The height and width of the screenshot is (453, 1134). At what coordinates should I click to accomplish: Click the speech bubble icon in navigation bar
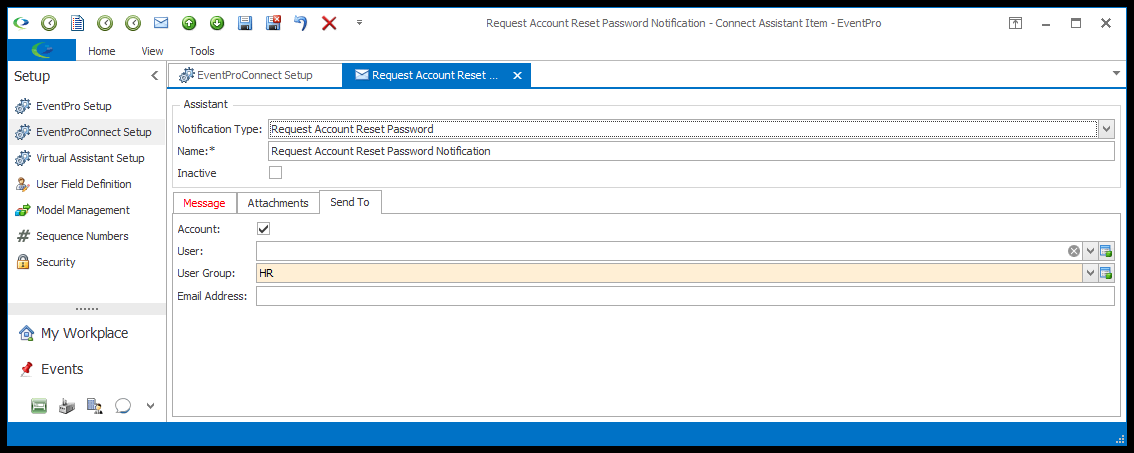pyautogui.click(x=123, y=406)
